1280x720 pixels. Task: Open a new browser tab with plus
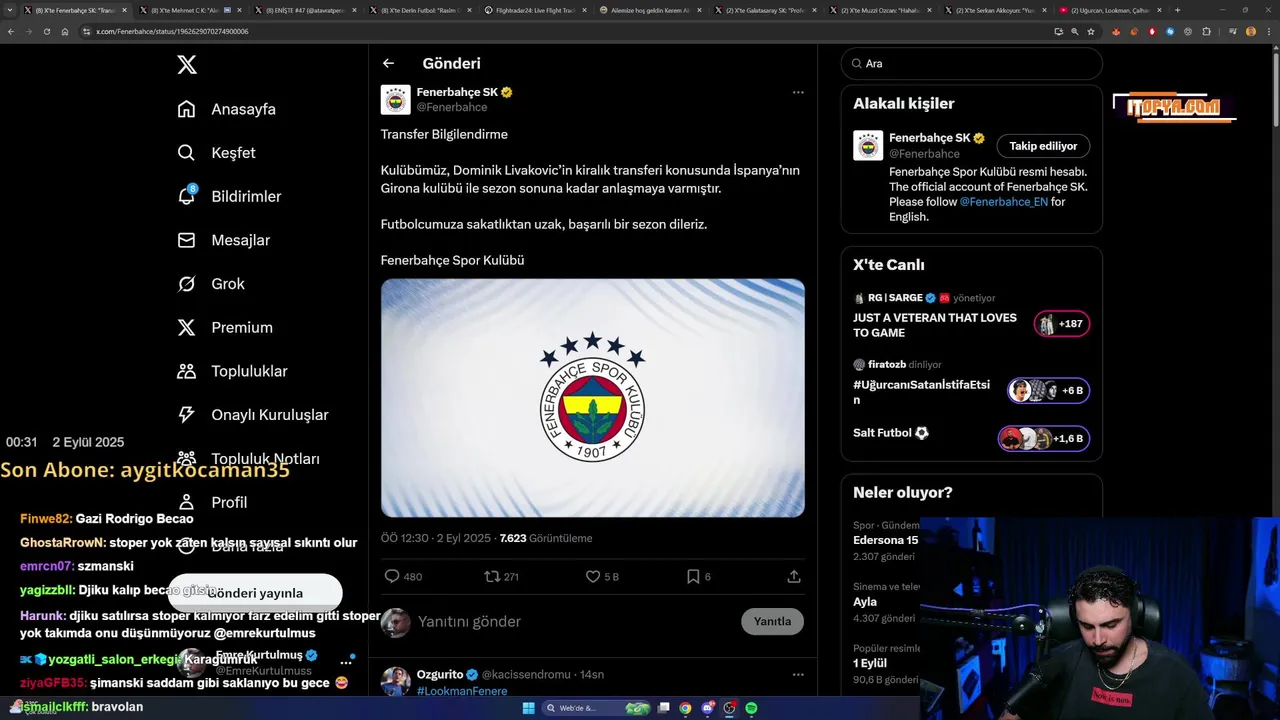point(1177,10)
